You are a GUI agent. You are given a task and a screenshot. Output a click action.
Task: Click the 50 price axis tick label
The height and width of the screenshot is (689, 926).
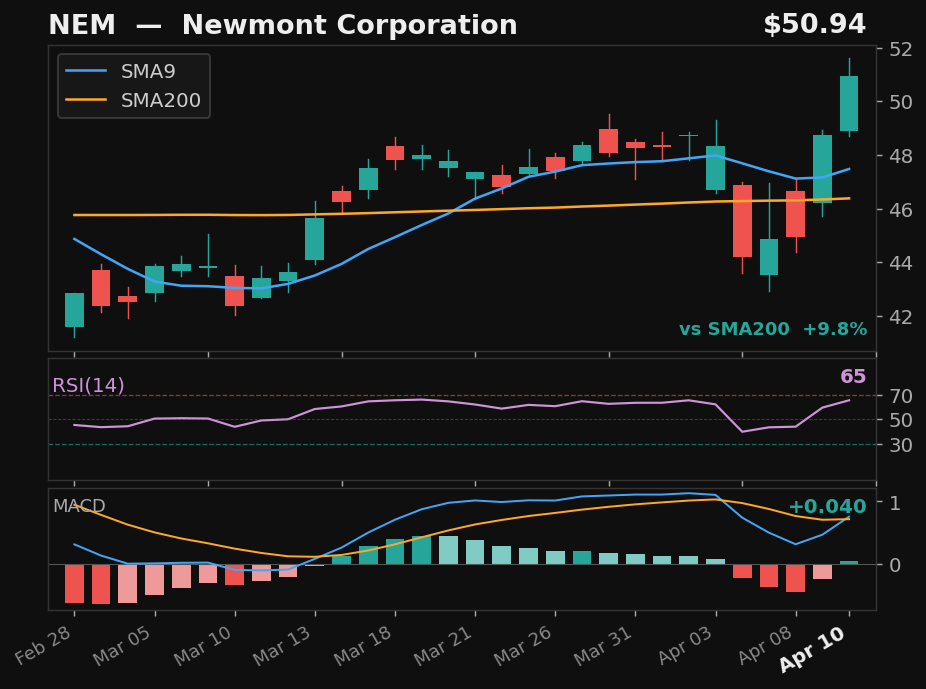point(901,102)
